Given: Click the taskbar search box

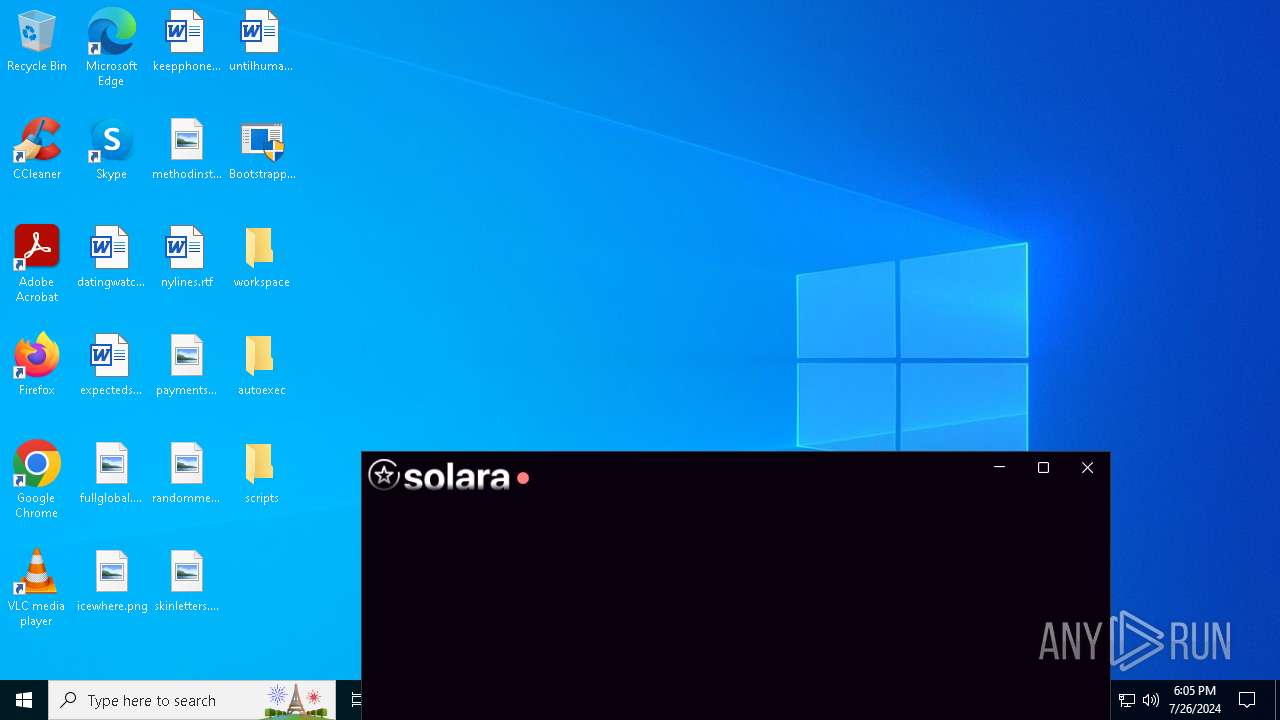Looking at the screenshot, I should (192, 700).
